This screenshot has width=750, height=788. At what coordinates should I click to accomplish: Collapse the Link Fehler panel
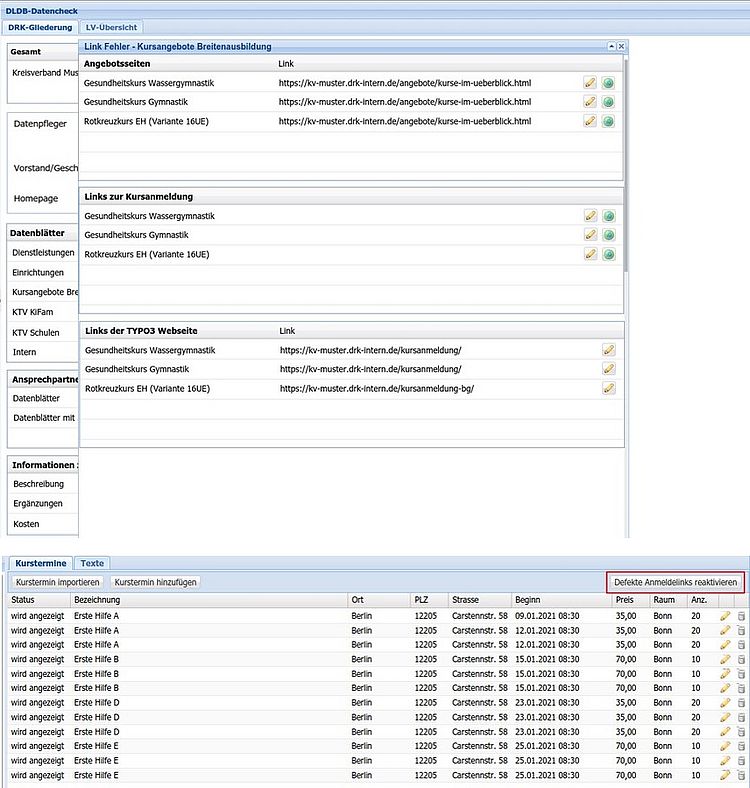[x=610, y=47]
